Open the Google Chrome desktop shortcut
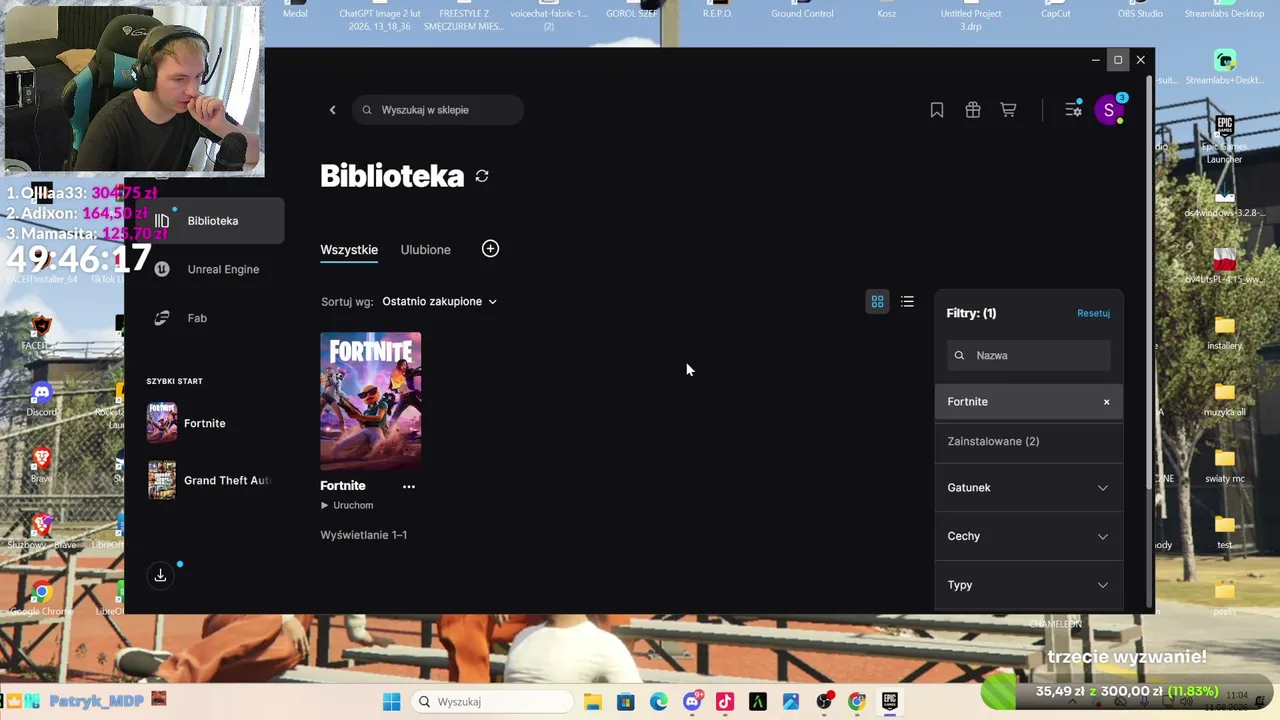Screen dimensions: 1280x720 (x=41, y=598)
